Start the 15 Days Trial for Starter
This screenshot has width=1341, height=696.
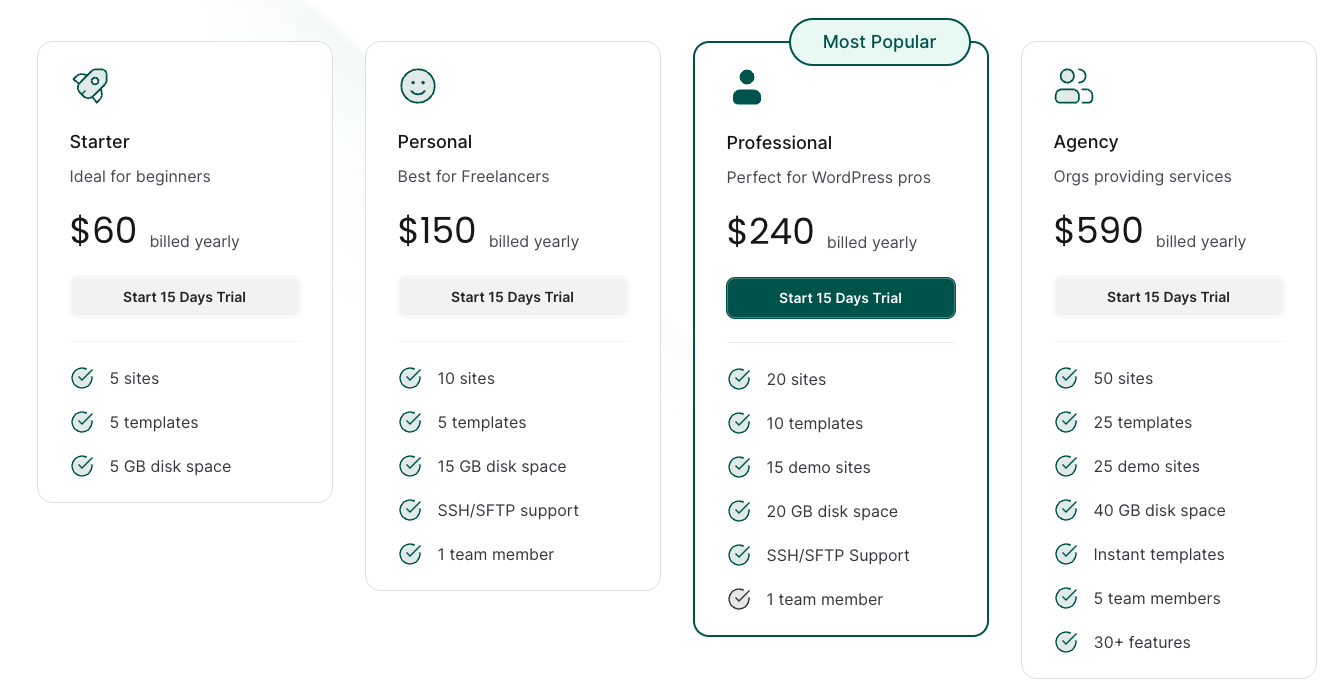tap(184, 297)
